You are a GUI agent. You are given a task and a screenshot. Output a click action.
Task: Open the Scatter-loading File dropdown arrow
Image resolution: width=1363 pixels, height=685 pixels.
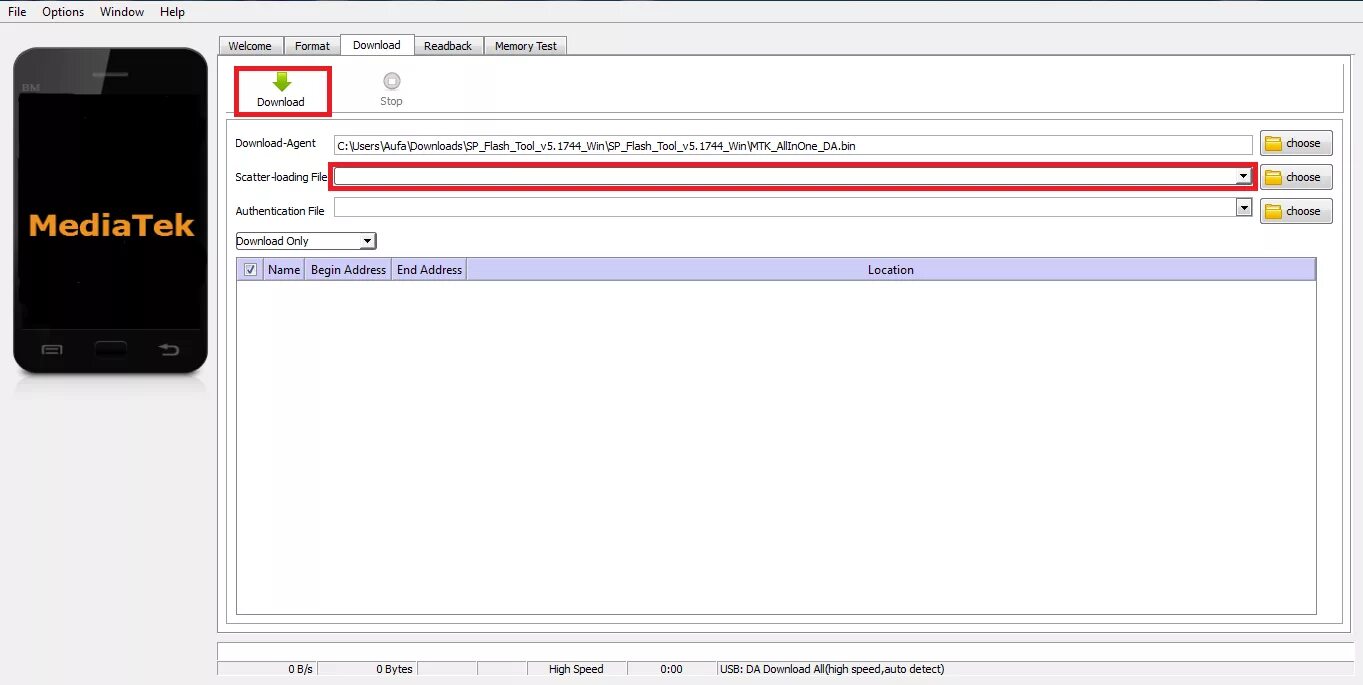pyautogui.click(x=1243, y=176)
